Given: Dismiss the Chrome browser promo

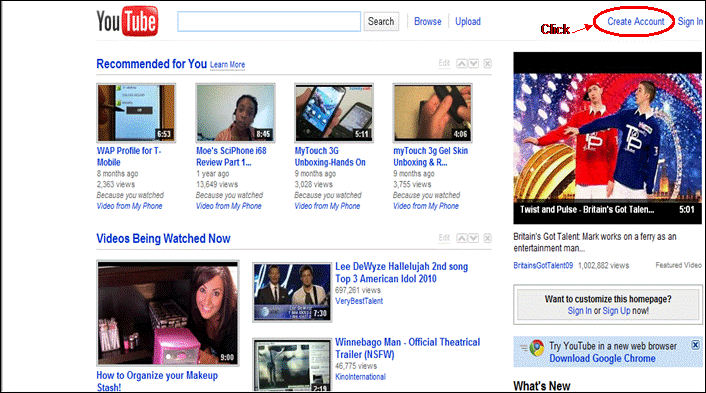Looking at the screenshot, I should 695,345.
